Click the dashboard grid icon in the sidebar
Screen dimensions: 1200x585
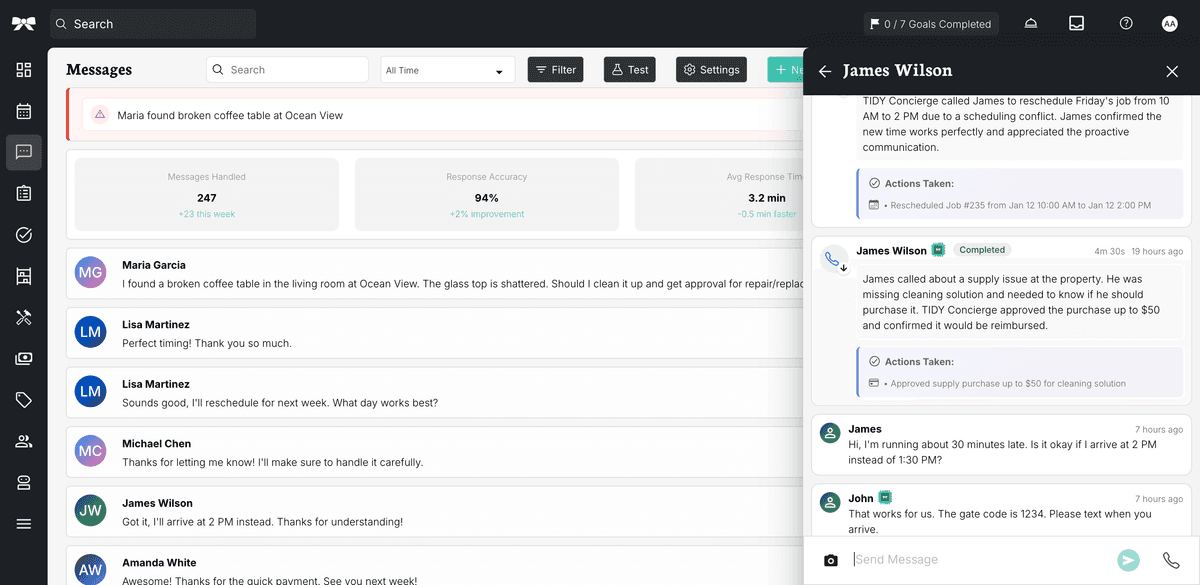point(24,70)
